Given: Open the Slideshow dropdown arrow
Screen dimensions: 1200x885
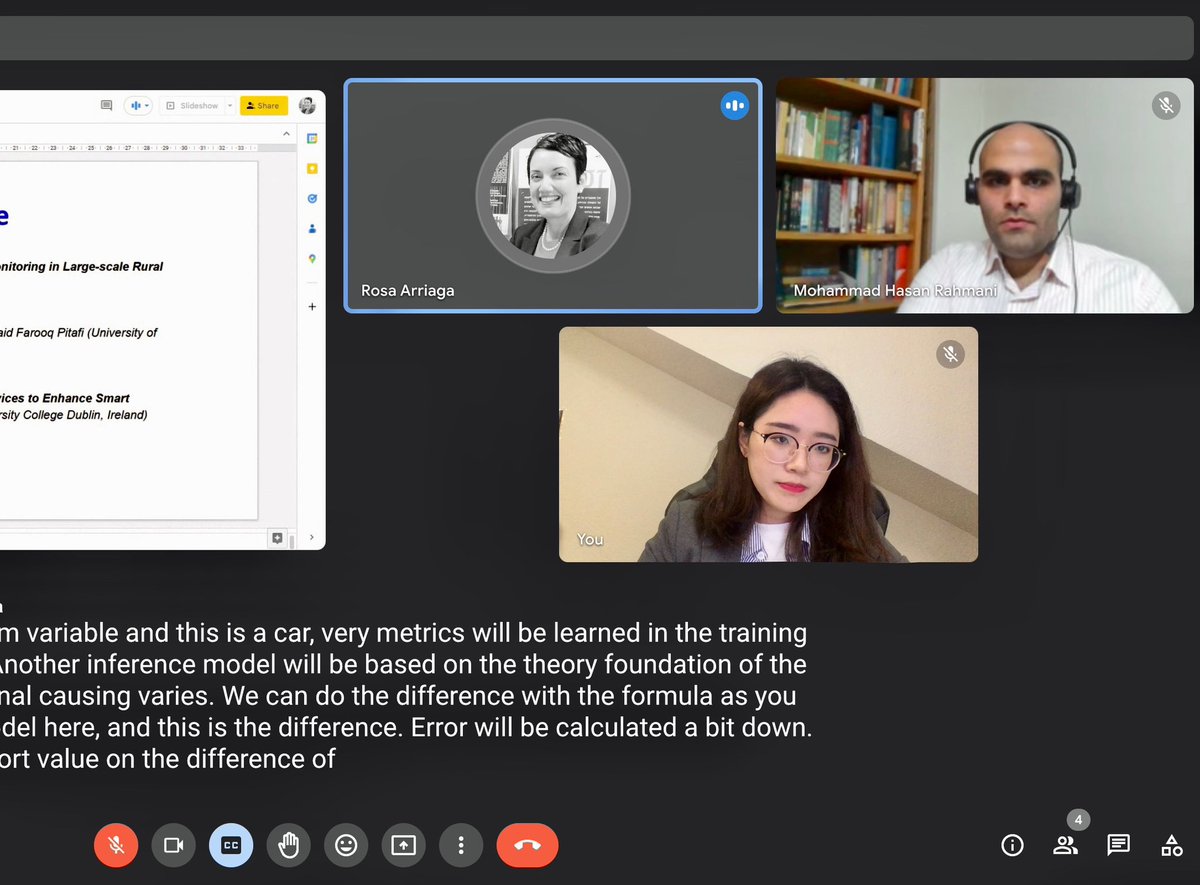Looking at the screenshot, I should [x=229, y=105].
